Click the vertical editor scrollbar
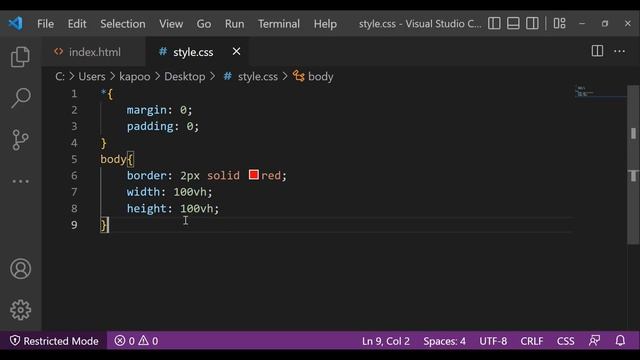This screenshot has height=360, width=640. coord(633,165)
